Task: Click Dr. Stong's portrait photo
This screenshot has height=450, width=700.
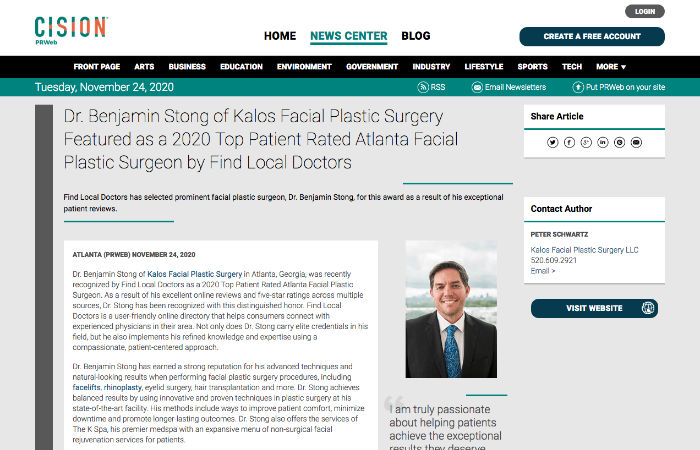Action: pos(451,309)
